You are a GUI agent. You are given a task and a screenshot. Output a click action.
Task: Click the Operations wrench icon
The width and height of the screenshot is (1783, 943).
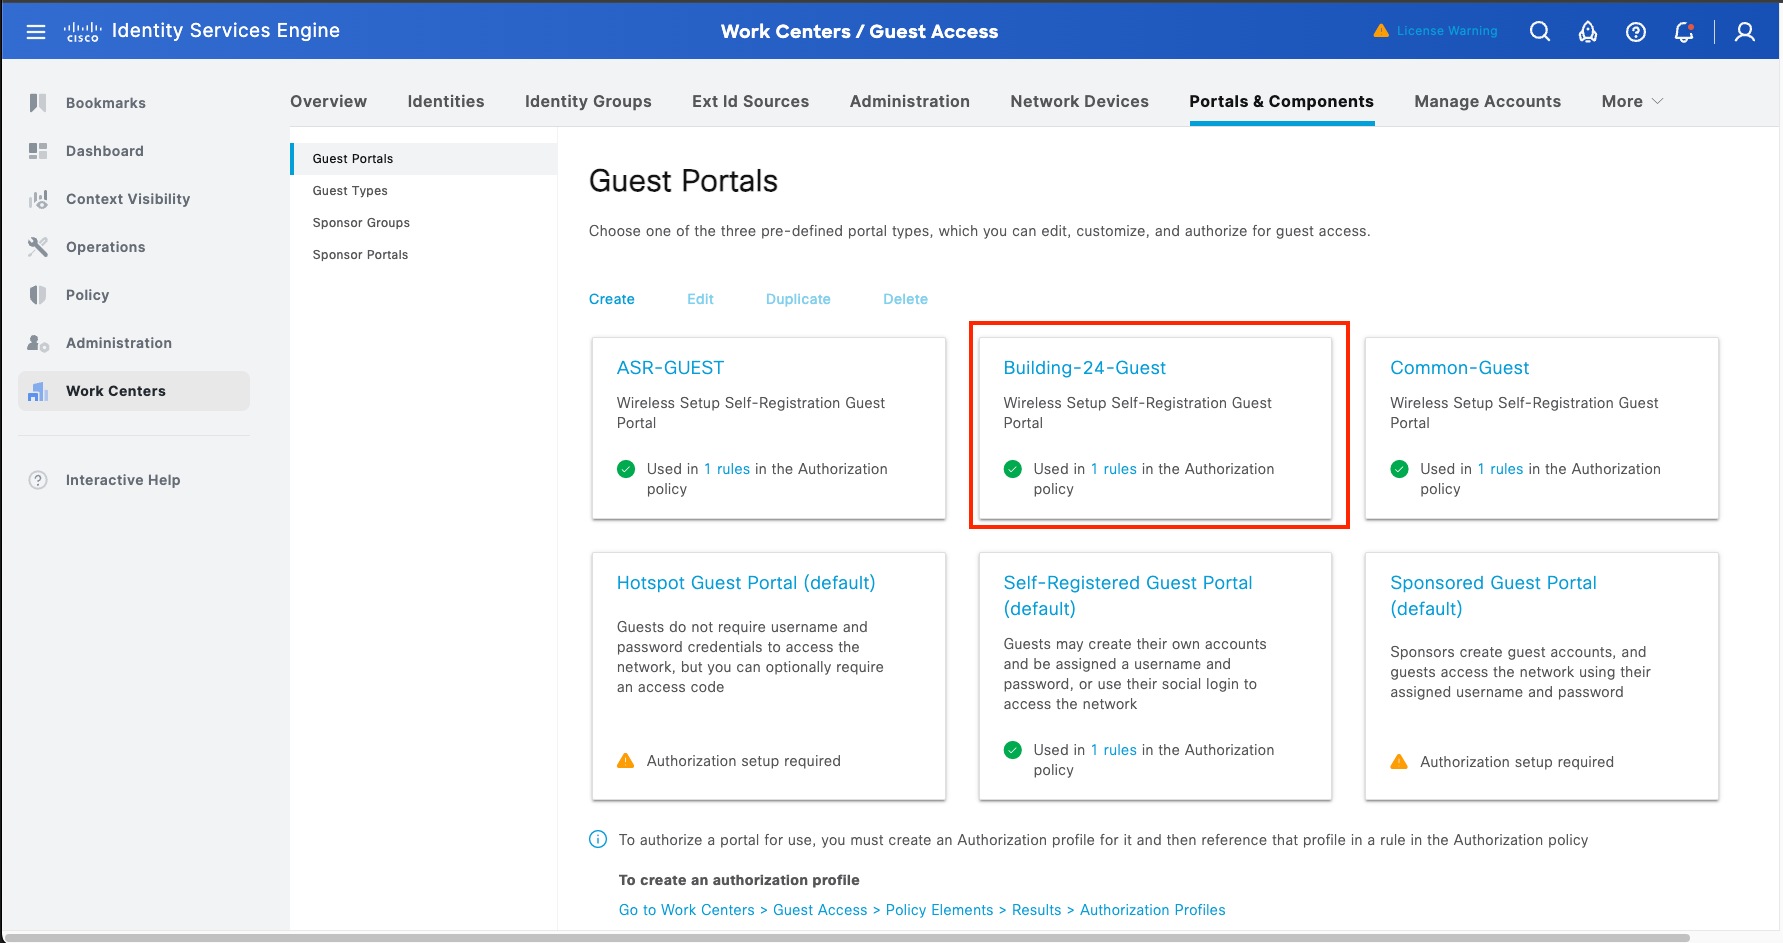click(x=38, y=247)
